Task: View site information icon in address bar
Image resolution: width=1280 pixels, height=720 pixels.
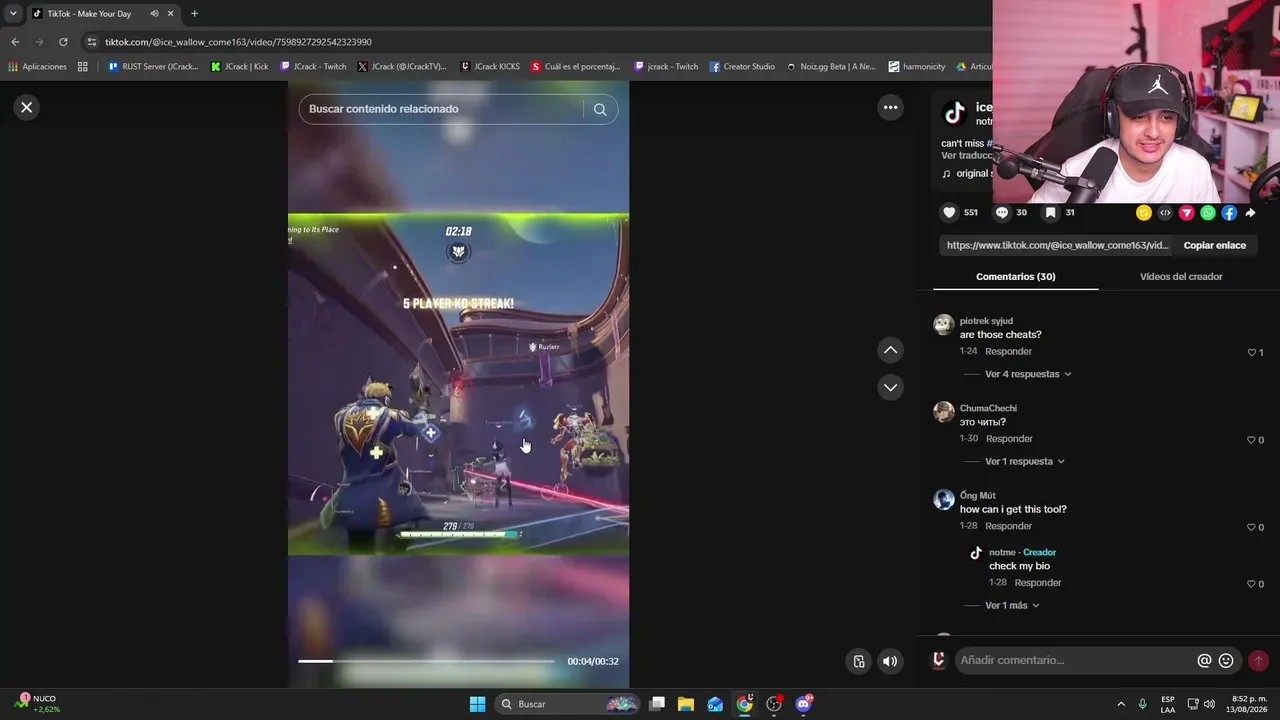Action: tap(92, 42)
